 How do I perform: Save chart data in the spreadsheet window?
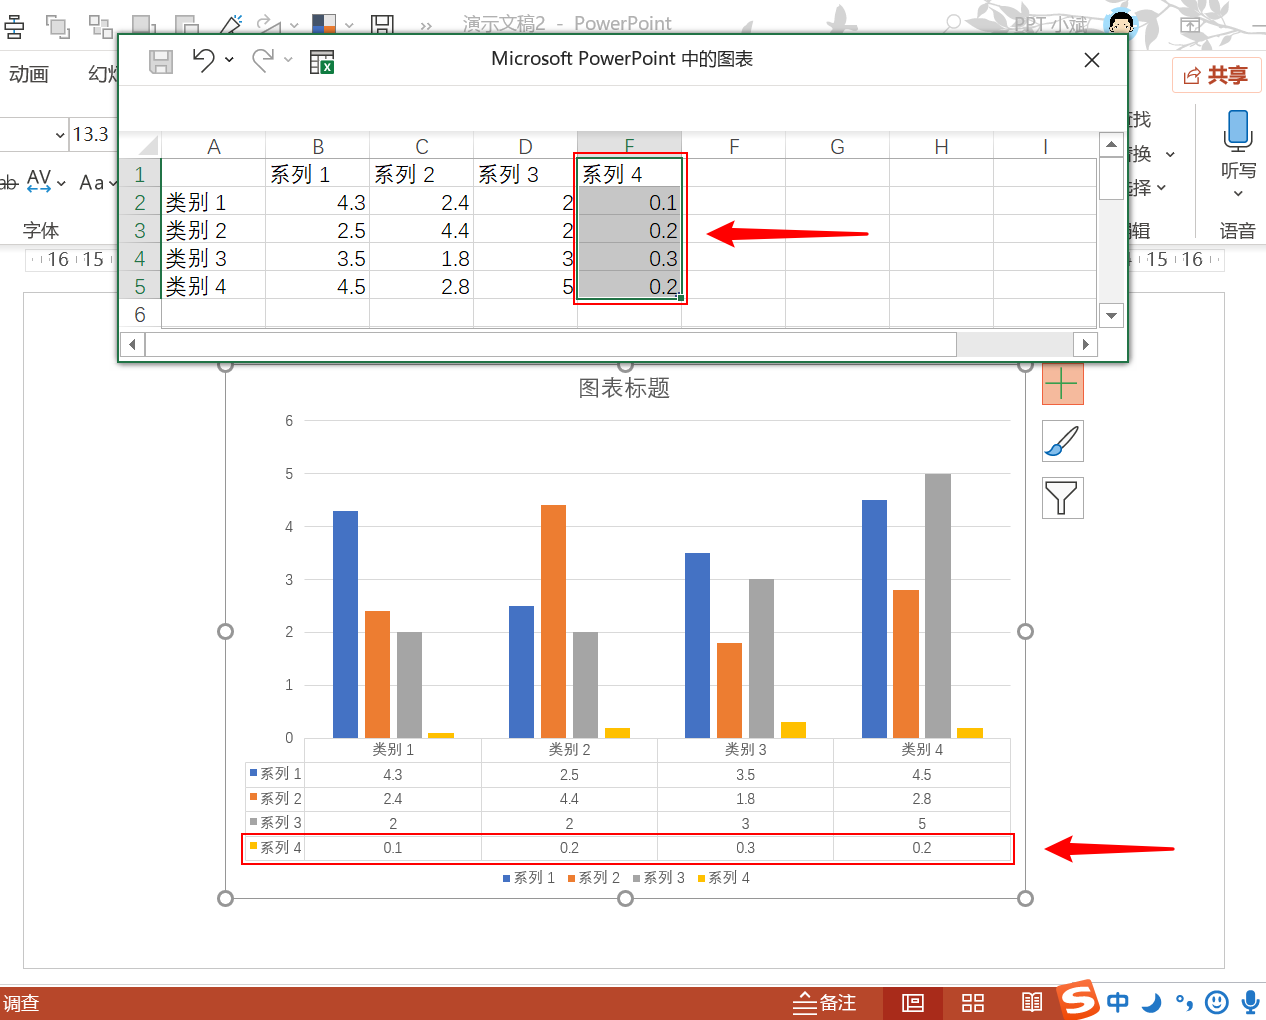pos(161,62)
